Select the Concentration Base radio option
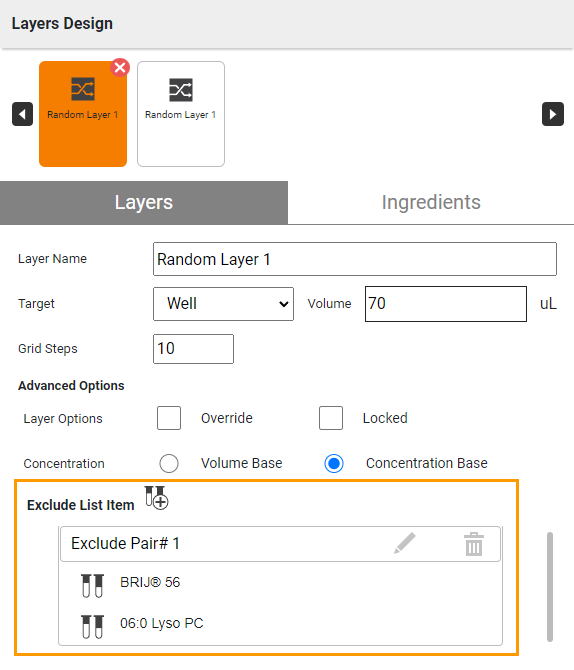This screenshot has height=670, width=574. (334, 464)
